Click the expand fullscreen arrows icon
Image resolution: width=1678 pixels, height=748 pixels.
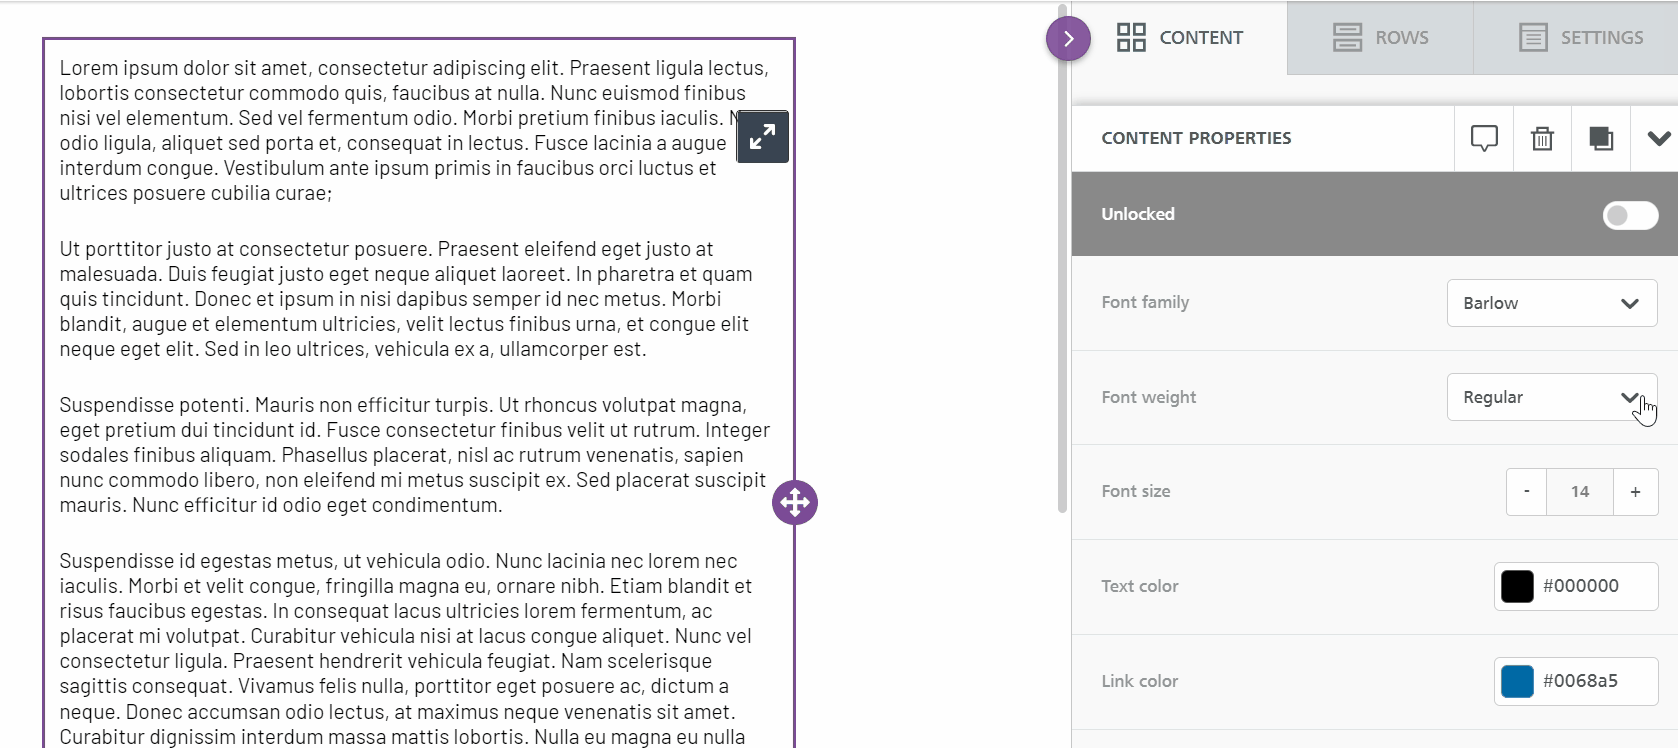pyautogui.click(x=762, y=137)
